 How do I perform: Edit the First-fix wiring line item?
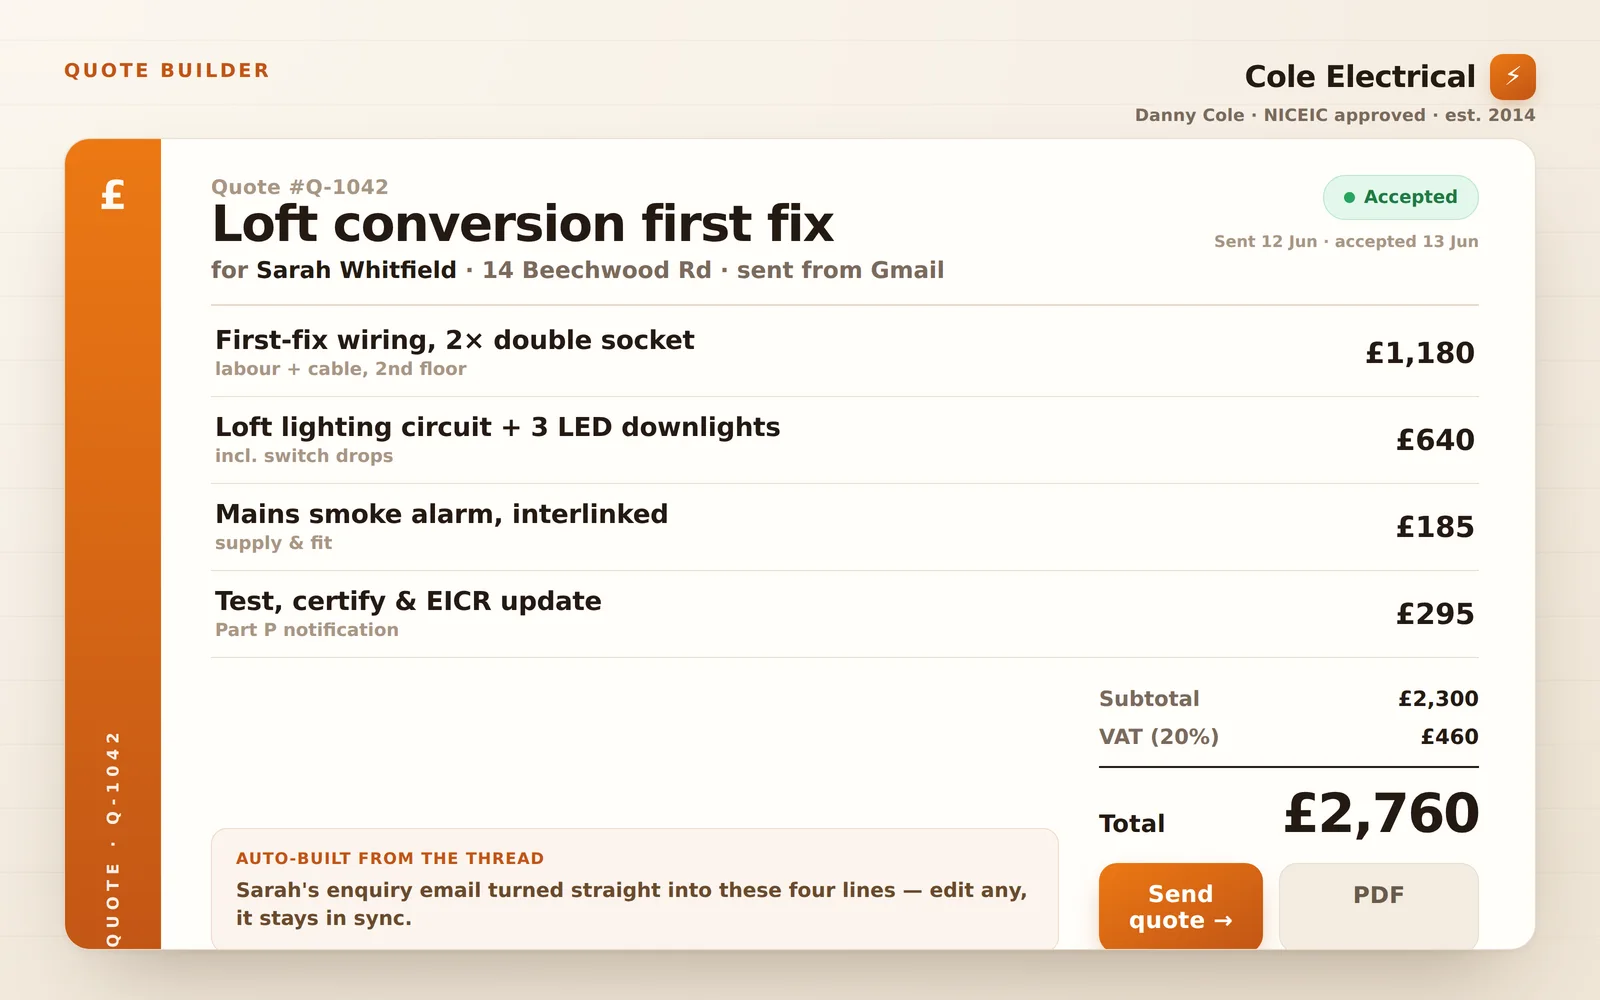coord(845,353)
